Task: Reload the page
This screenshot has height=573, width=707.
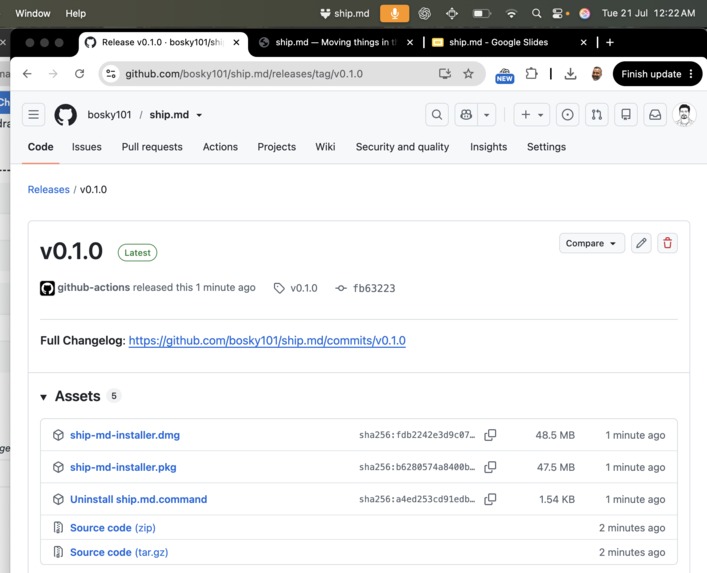Action: pos(80,73)
